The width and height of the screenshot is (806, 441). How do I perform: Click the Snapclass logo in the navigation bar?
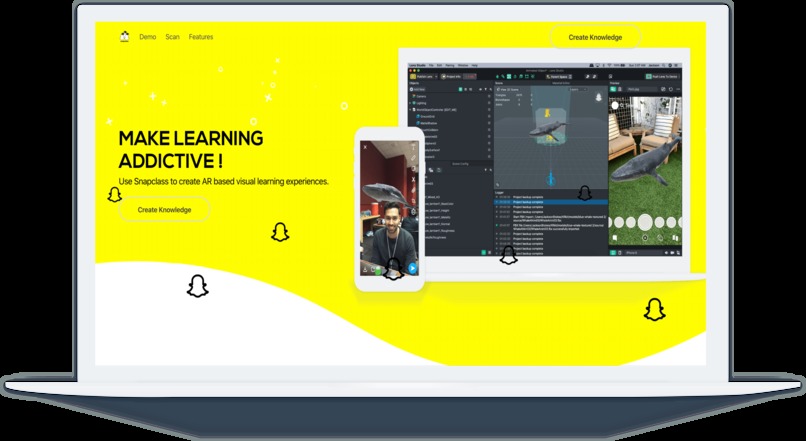coord(124,36)
